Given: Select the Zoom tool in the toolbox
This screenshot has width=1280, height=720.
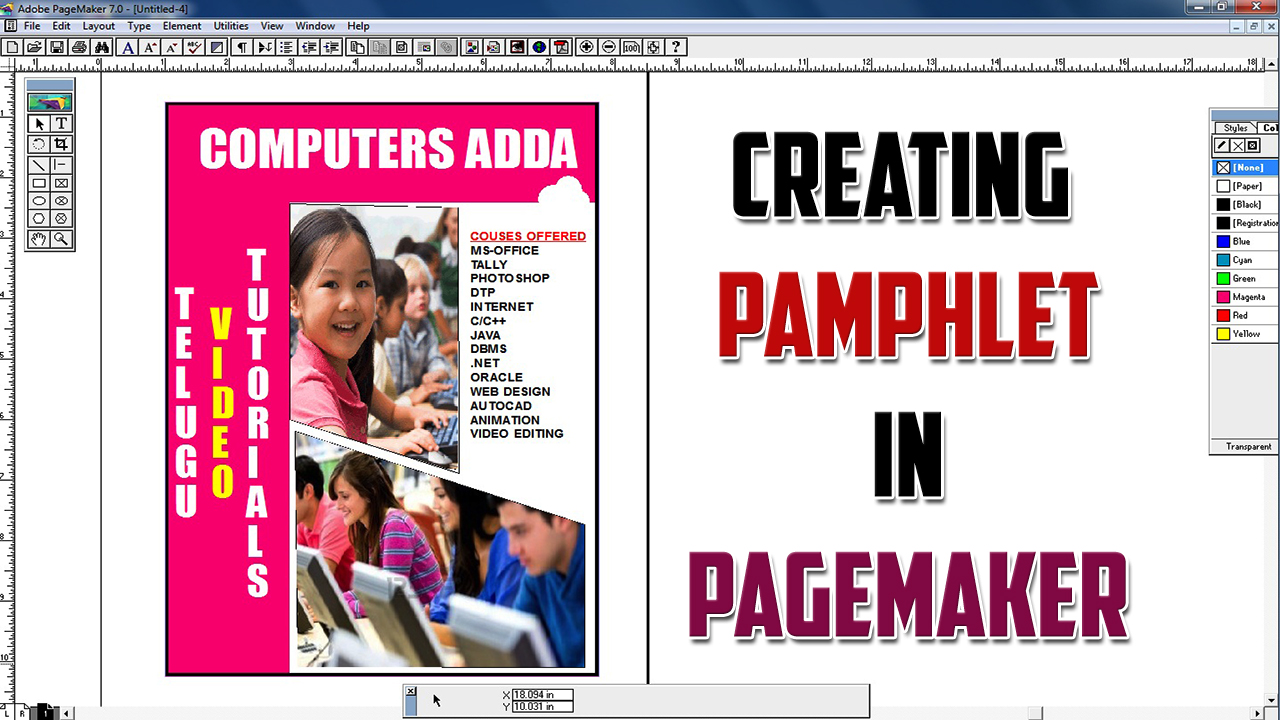Looking at the screenshot, I should (x=62, y=238).
